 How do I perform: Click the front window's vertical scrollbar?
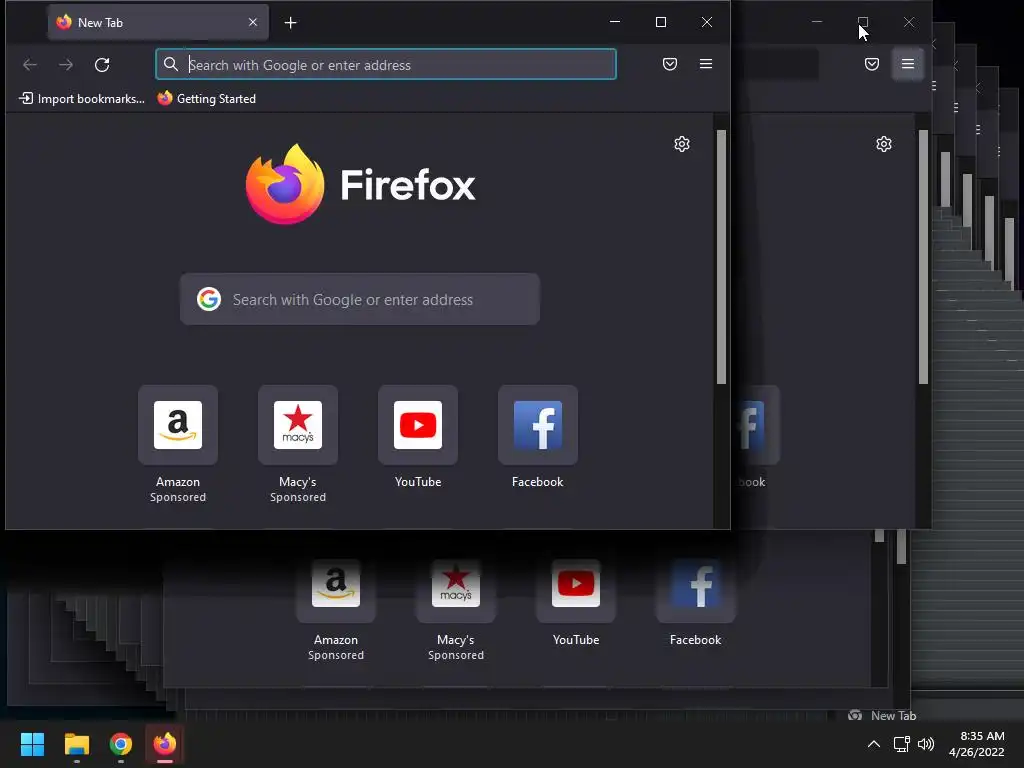pyautogui.click(x=721, y=257)
